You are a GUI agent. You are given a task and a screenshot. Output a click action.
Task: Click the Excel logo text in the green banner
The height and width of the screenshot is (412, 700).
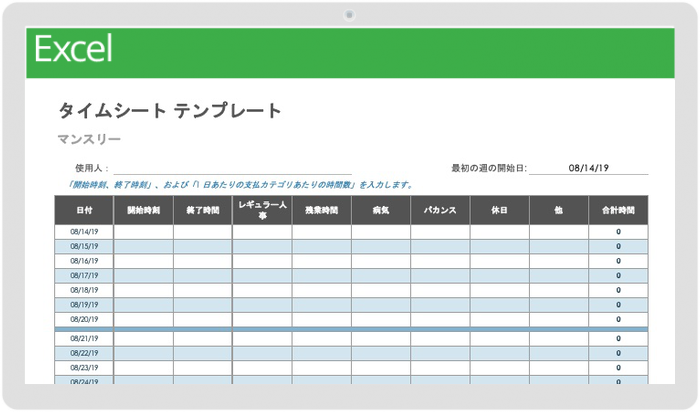pos(73,49)
